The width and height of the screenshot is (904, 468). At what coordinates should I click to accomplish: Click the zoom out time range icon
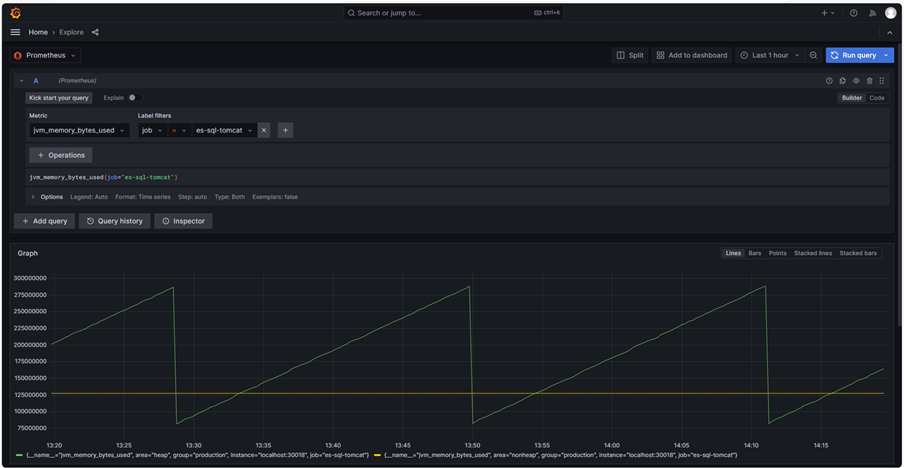813,55
